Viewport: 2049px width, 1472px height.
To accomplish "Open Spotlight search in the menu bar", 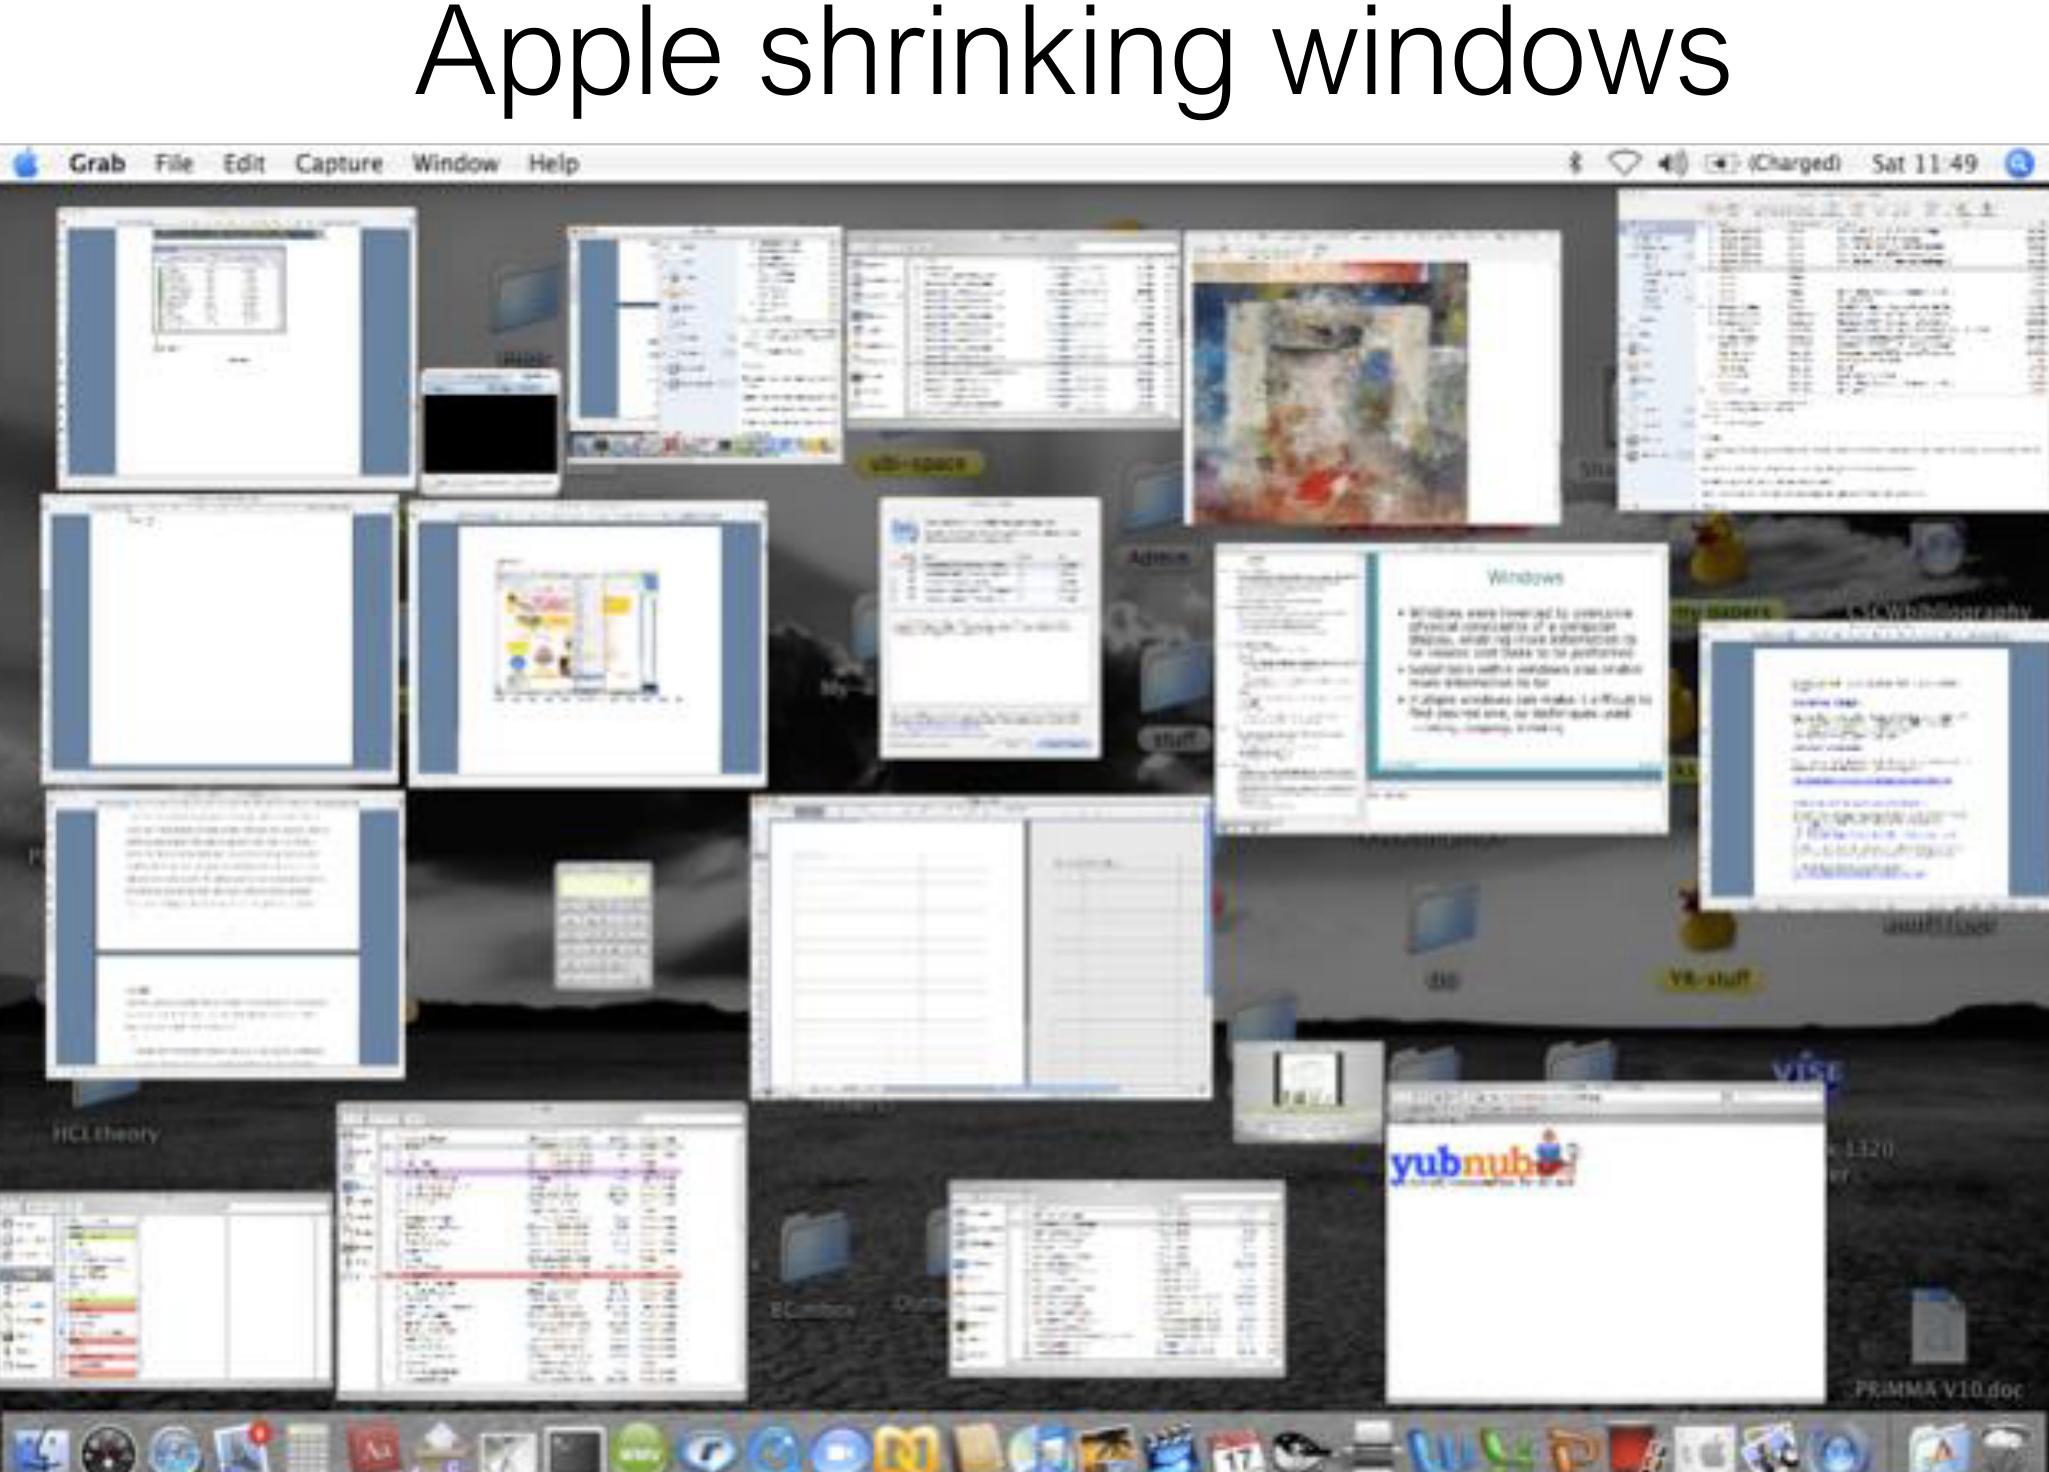I will click(2020, 163).
